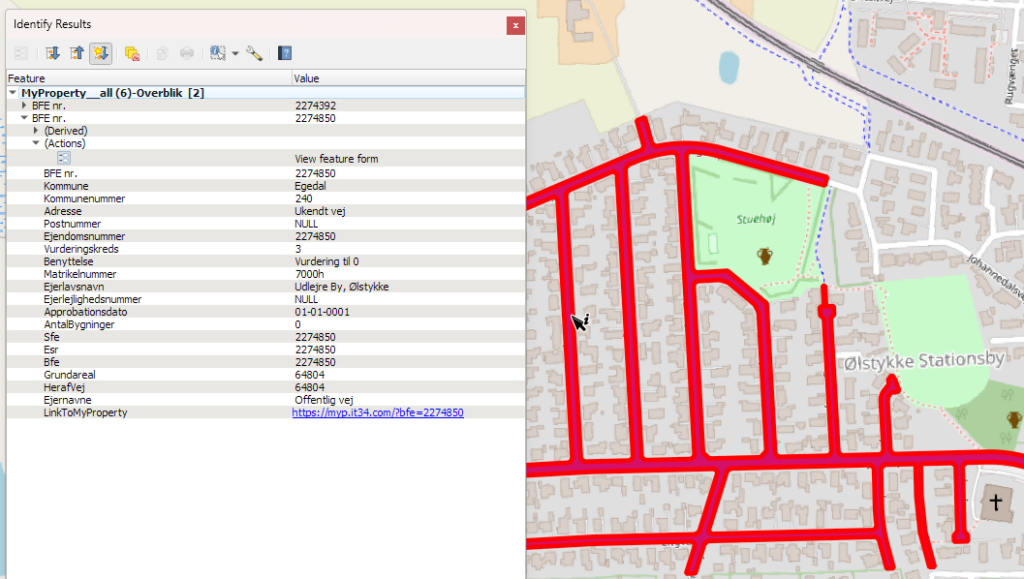The width and height of the screenshot is (1024, 579).
Task: Click the church marker on the map
Action: (995, 500)
